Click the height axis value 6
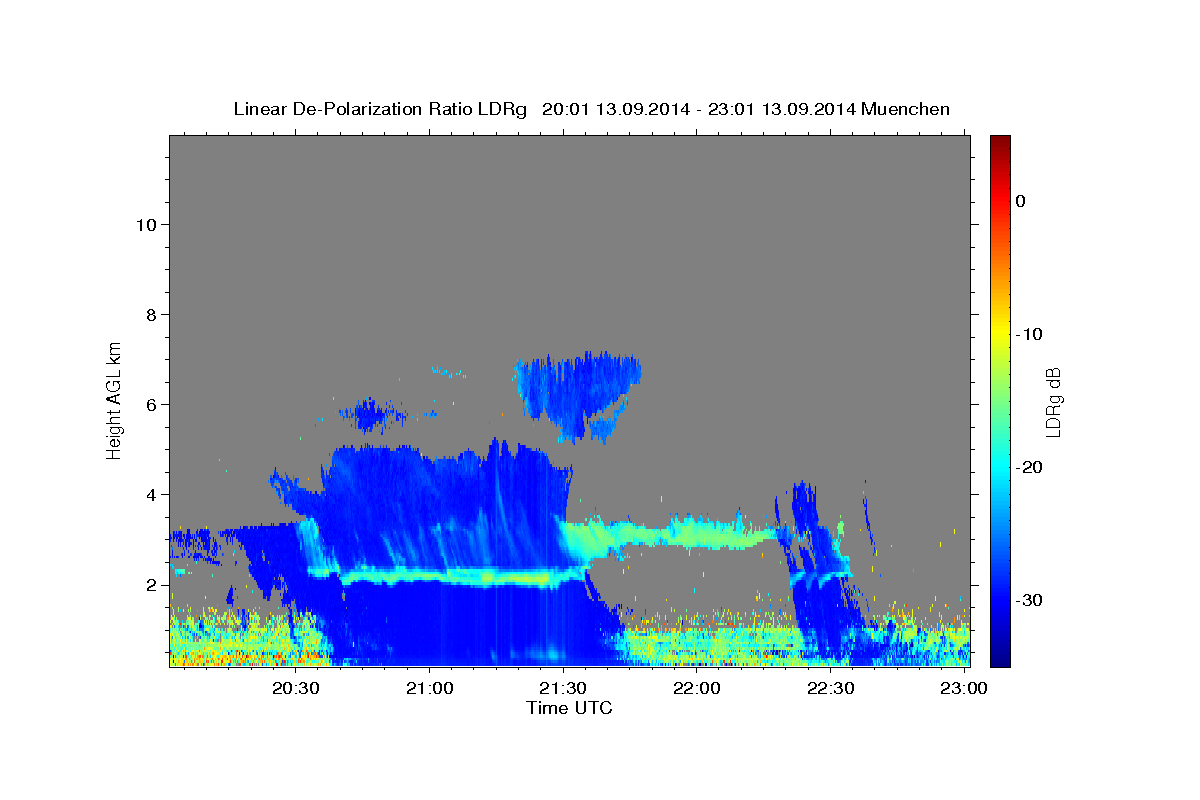The height and width of the screenshot is (800, 1200). (x=150, y=404)
